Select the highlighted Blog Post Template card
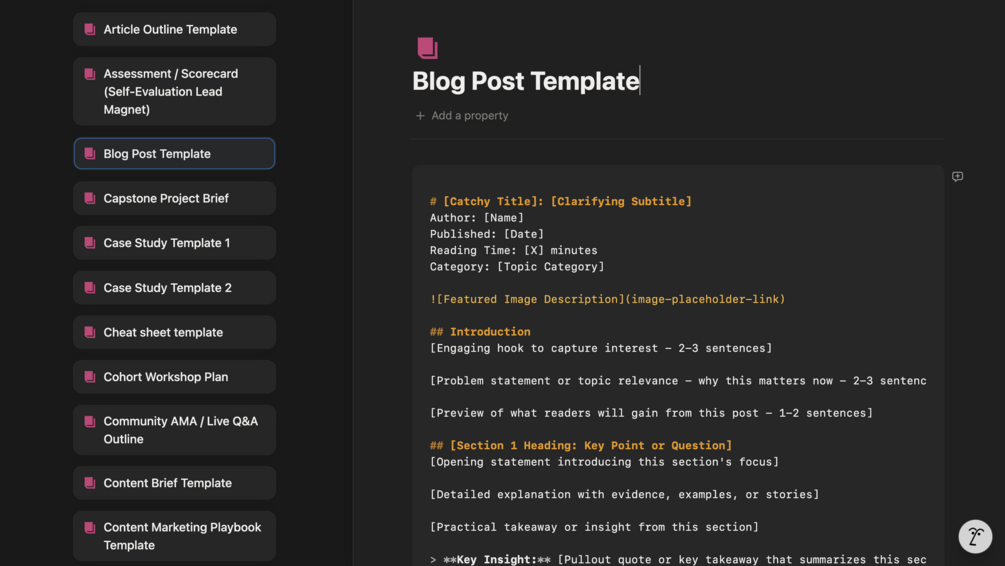The width and height of the screenshot is (1005, 566). [174, 154]
